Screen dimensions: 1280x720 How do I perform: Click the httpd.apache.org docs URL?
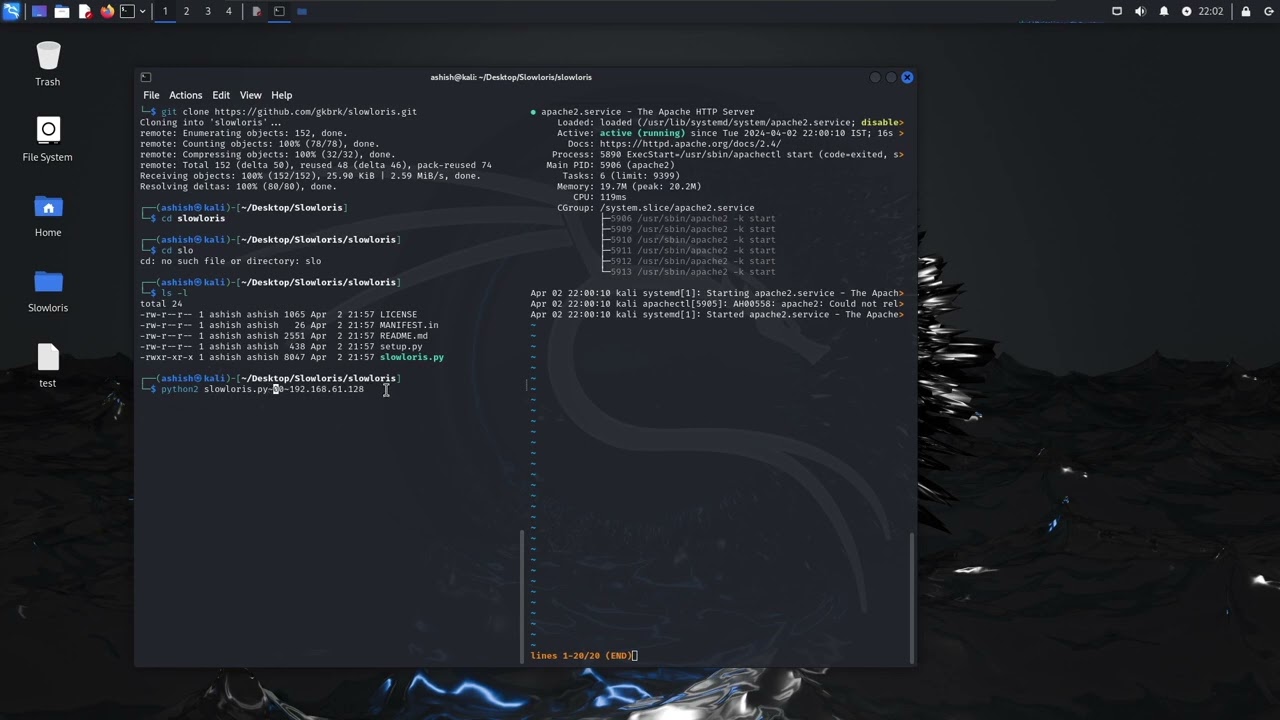(690, 144)
